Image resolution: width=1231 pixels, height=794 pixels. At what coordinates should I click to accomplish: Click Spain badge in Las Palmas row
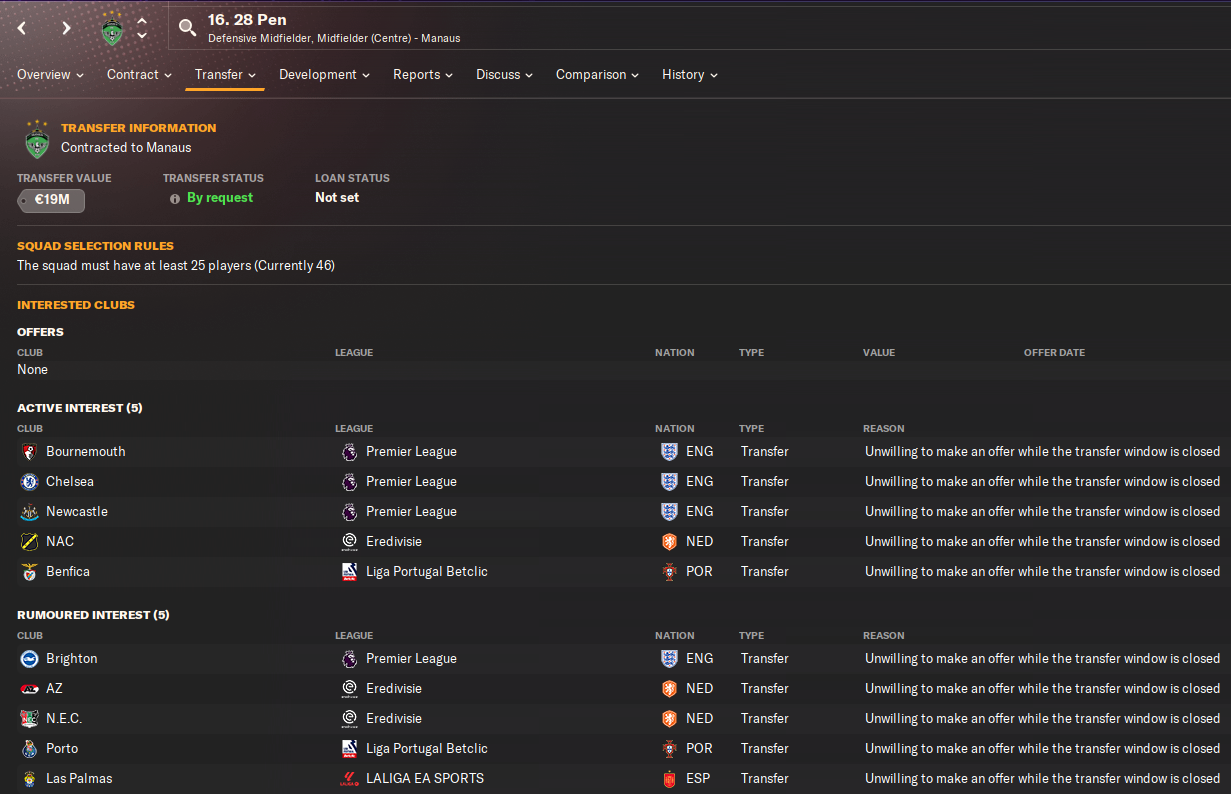pos(669,779)
